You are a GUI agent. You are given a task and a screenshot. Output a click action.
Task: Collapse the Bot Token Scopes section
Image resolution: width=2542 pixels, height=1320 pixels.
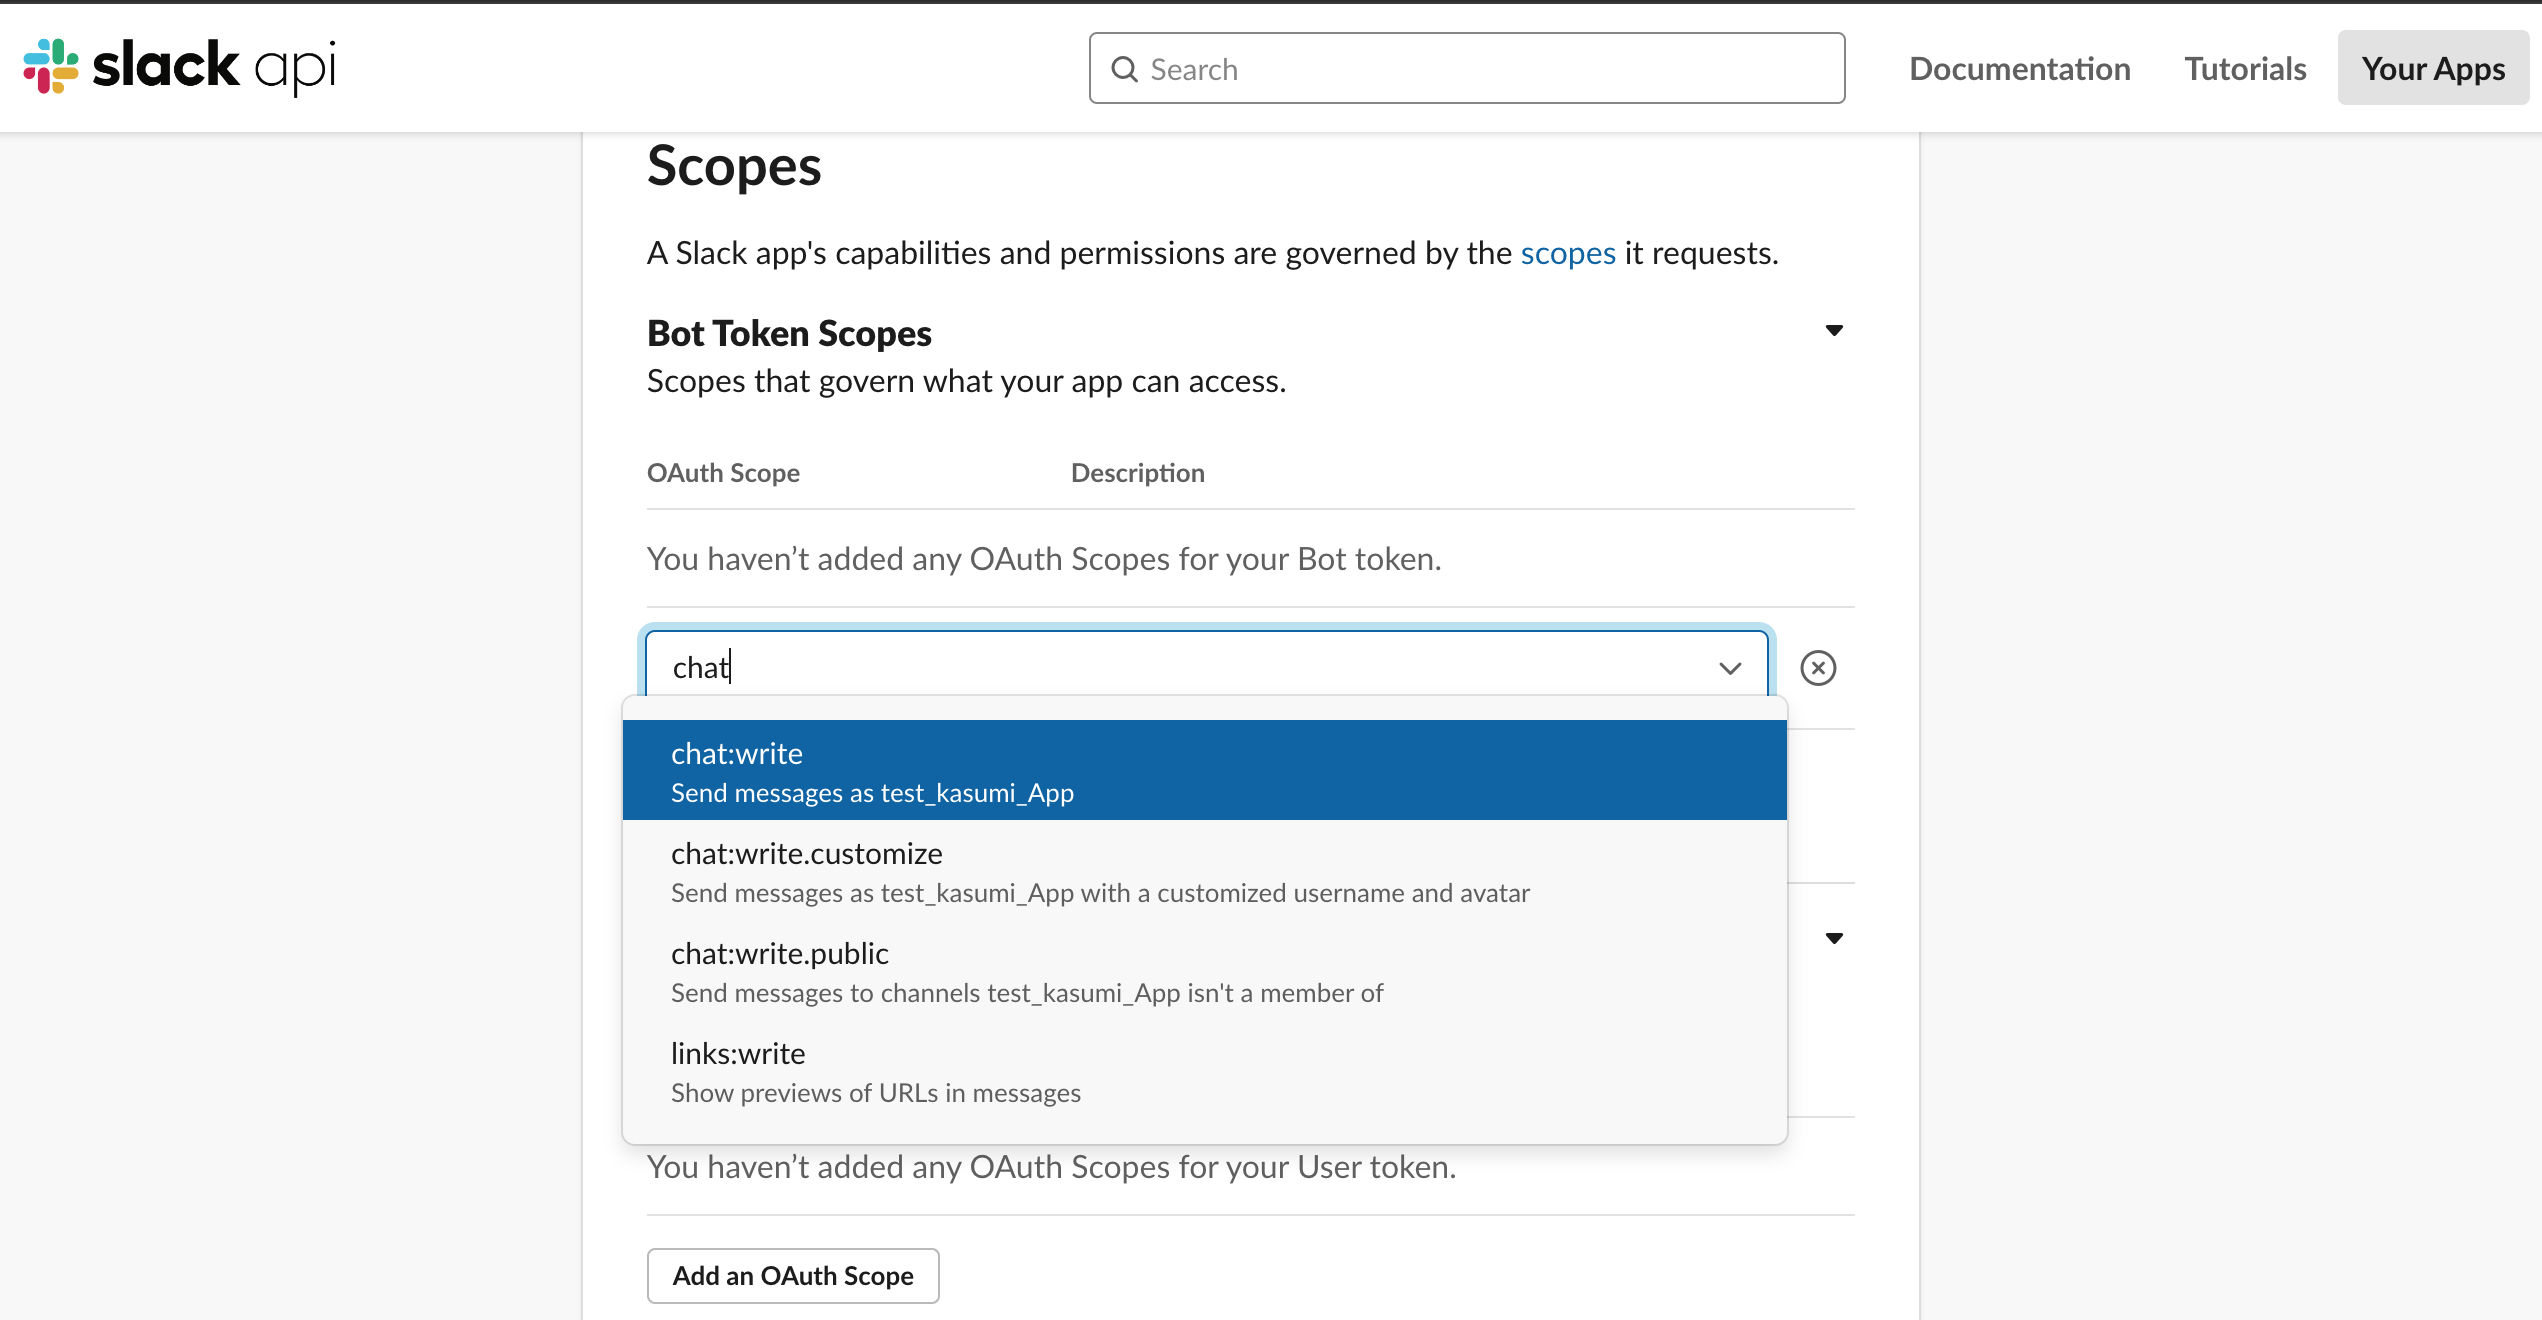tap(1834, 331)
